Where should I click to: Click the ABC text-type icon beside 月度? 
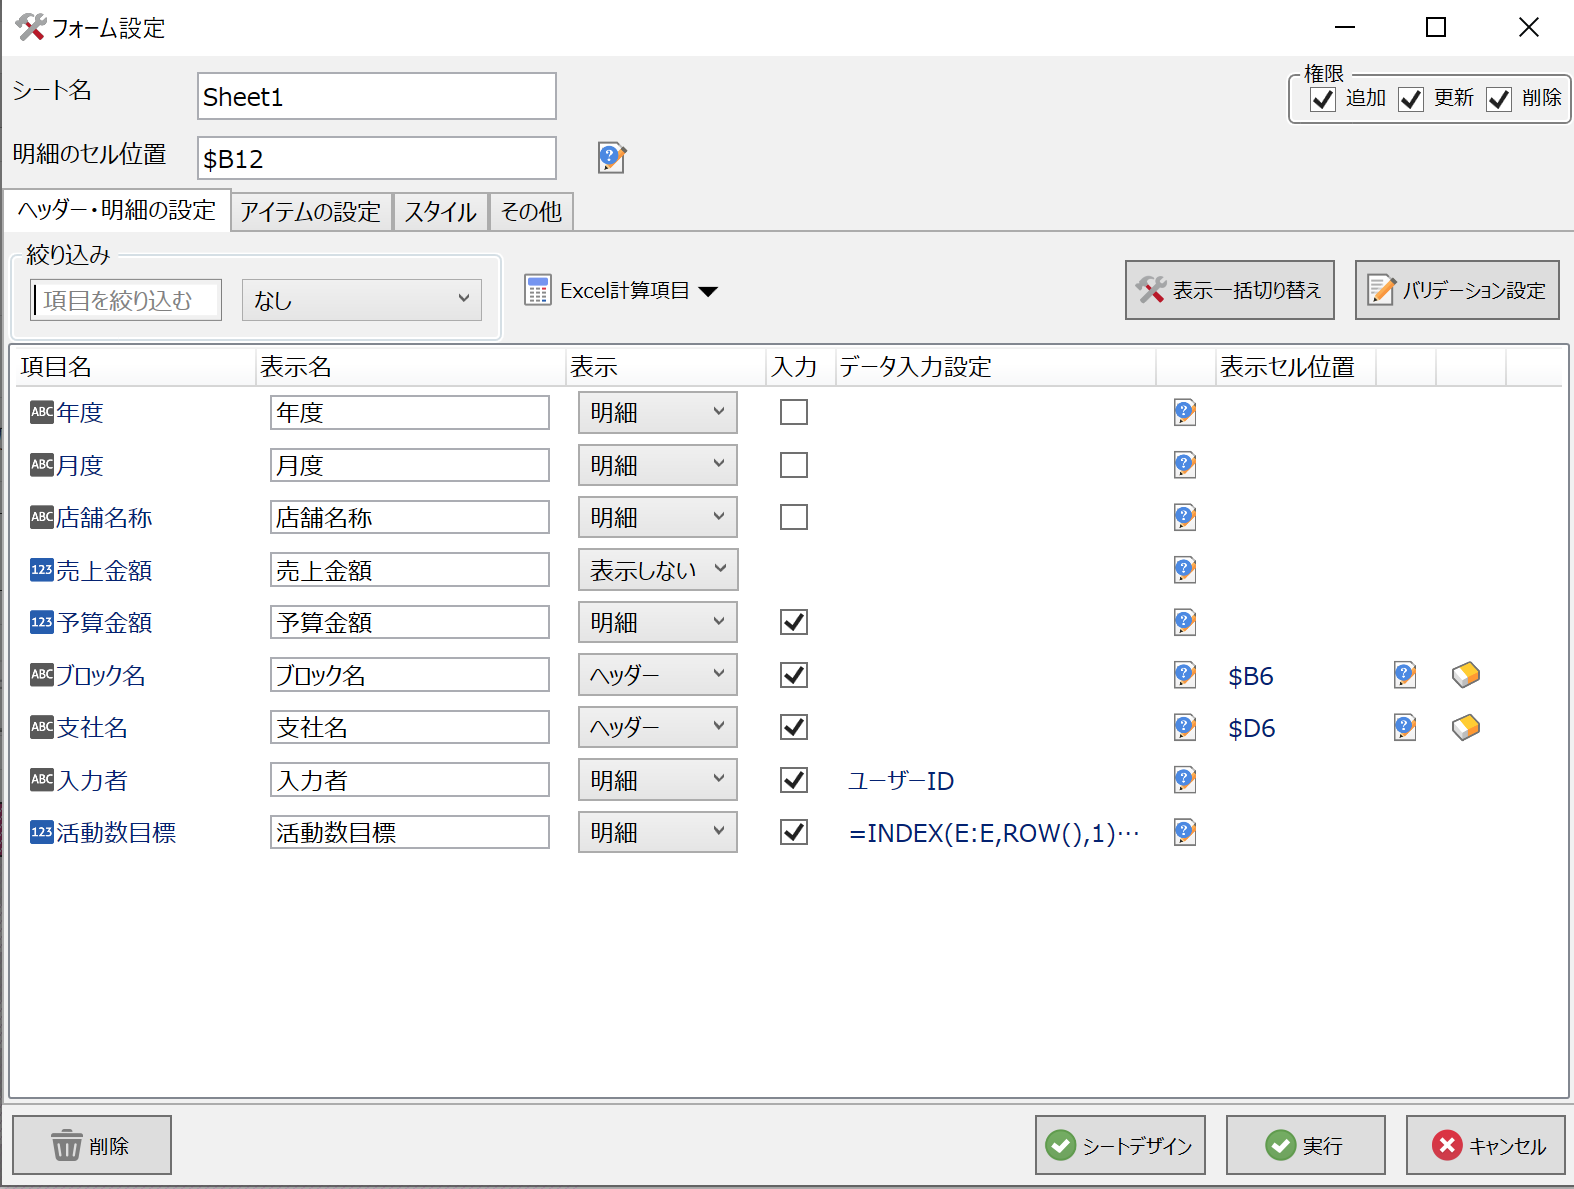pos(41,465)
